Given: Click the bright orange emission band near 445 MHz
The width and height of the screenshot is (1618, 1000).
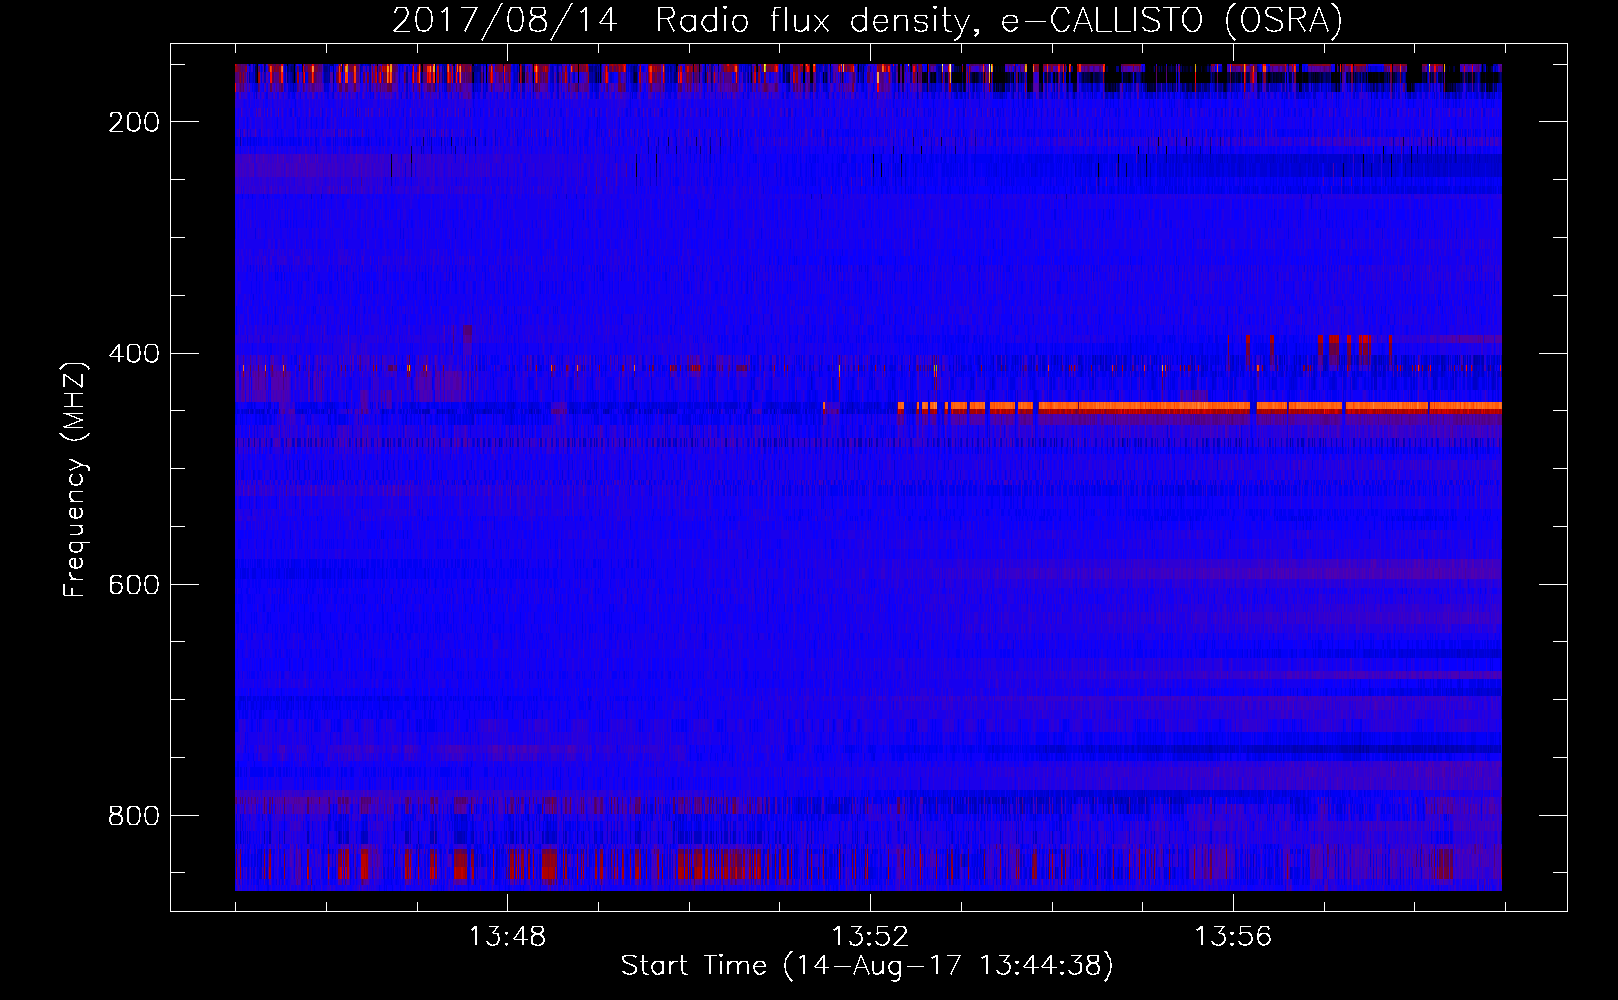Looking at the screenshot, I should coord(1199,407).
